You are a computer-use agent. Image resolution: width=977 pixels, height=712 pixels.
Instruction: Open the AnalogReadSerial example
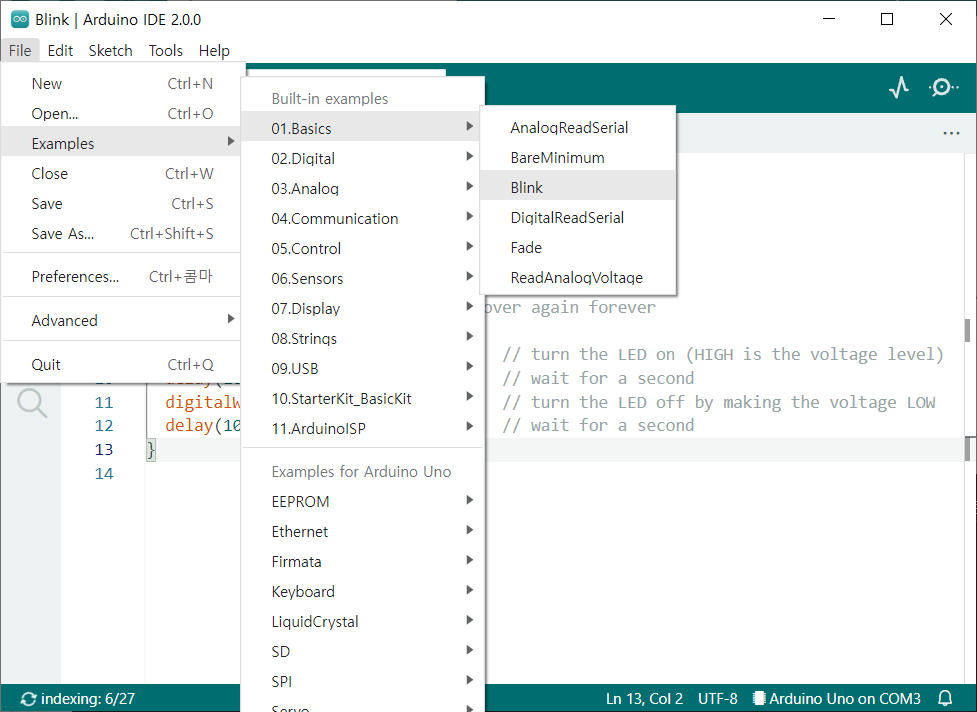578,128
